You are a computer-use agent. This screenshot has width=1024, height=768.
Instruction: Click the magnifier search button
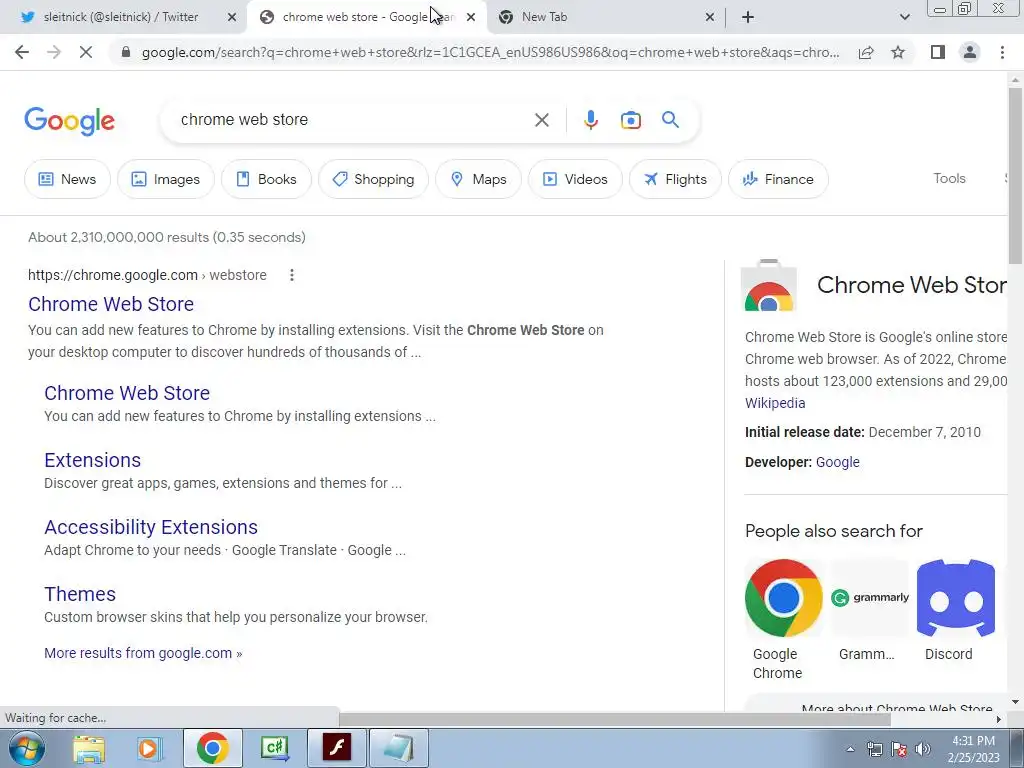[x=670, y=120]
